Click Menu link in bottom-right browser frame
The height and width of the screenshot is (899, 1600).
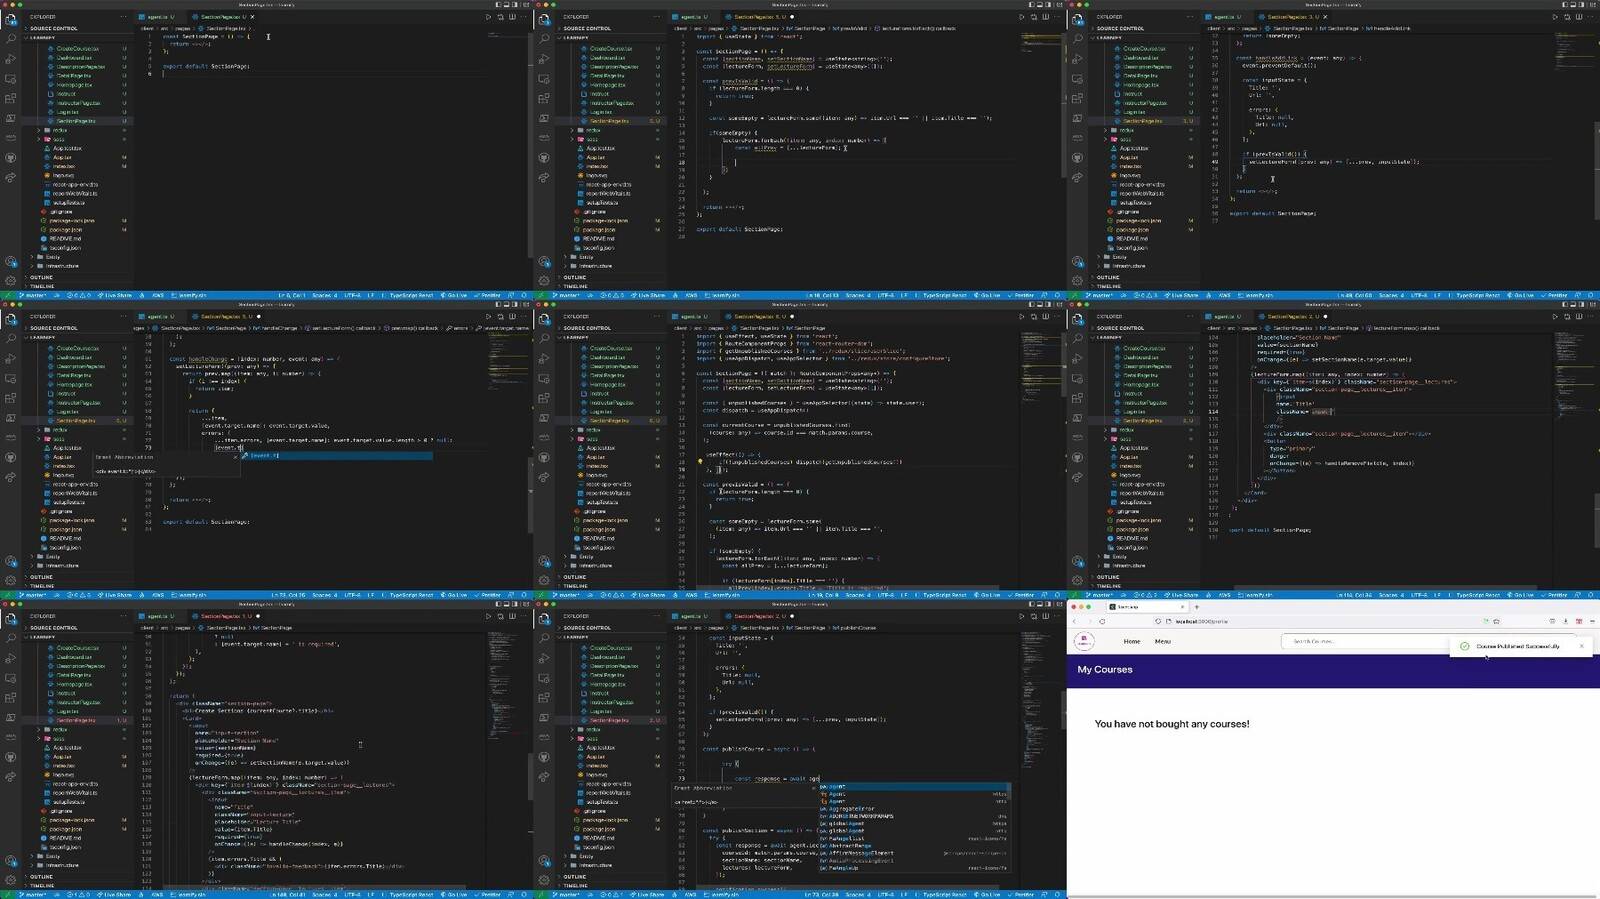tap(1162, 641)
